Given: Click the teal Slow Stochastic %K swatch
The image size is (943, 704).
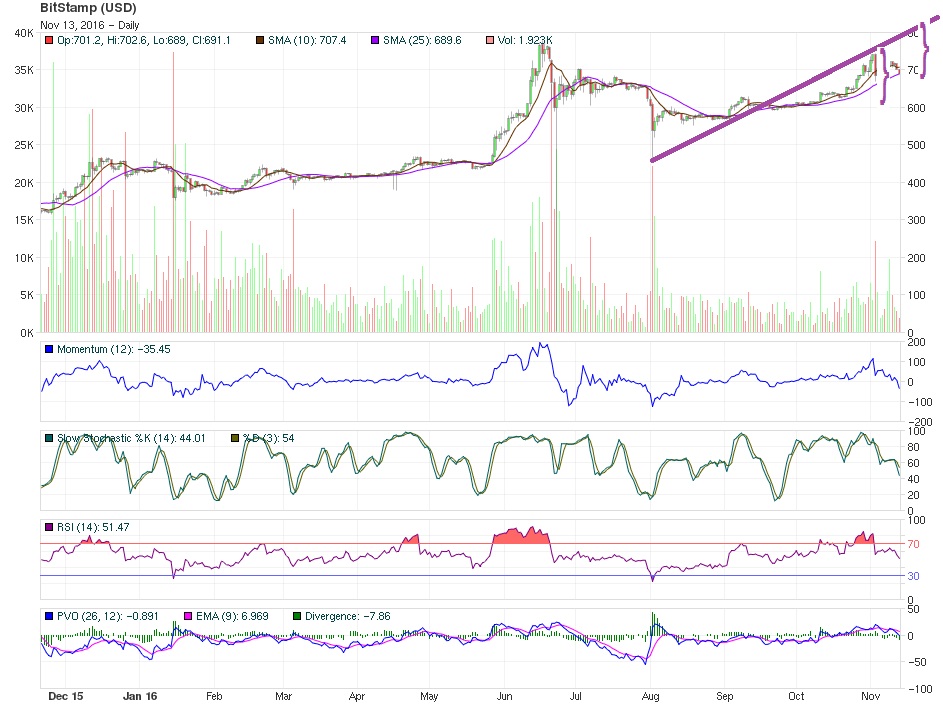Looking at the screenshot, I should [49, 438].
